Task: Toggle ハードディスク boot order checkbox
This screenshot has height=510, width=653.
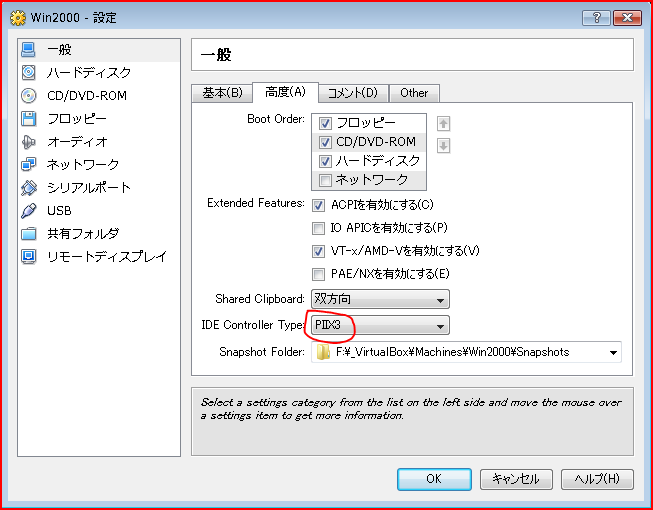Action: pos(325,161)
